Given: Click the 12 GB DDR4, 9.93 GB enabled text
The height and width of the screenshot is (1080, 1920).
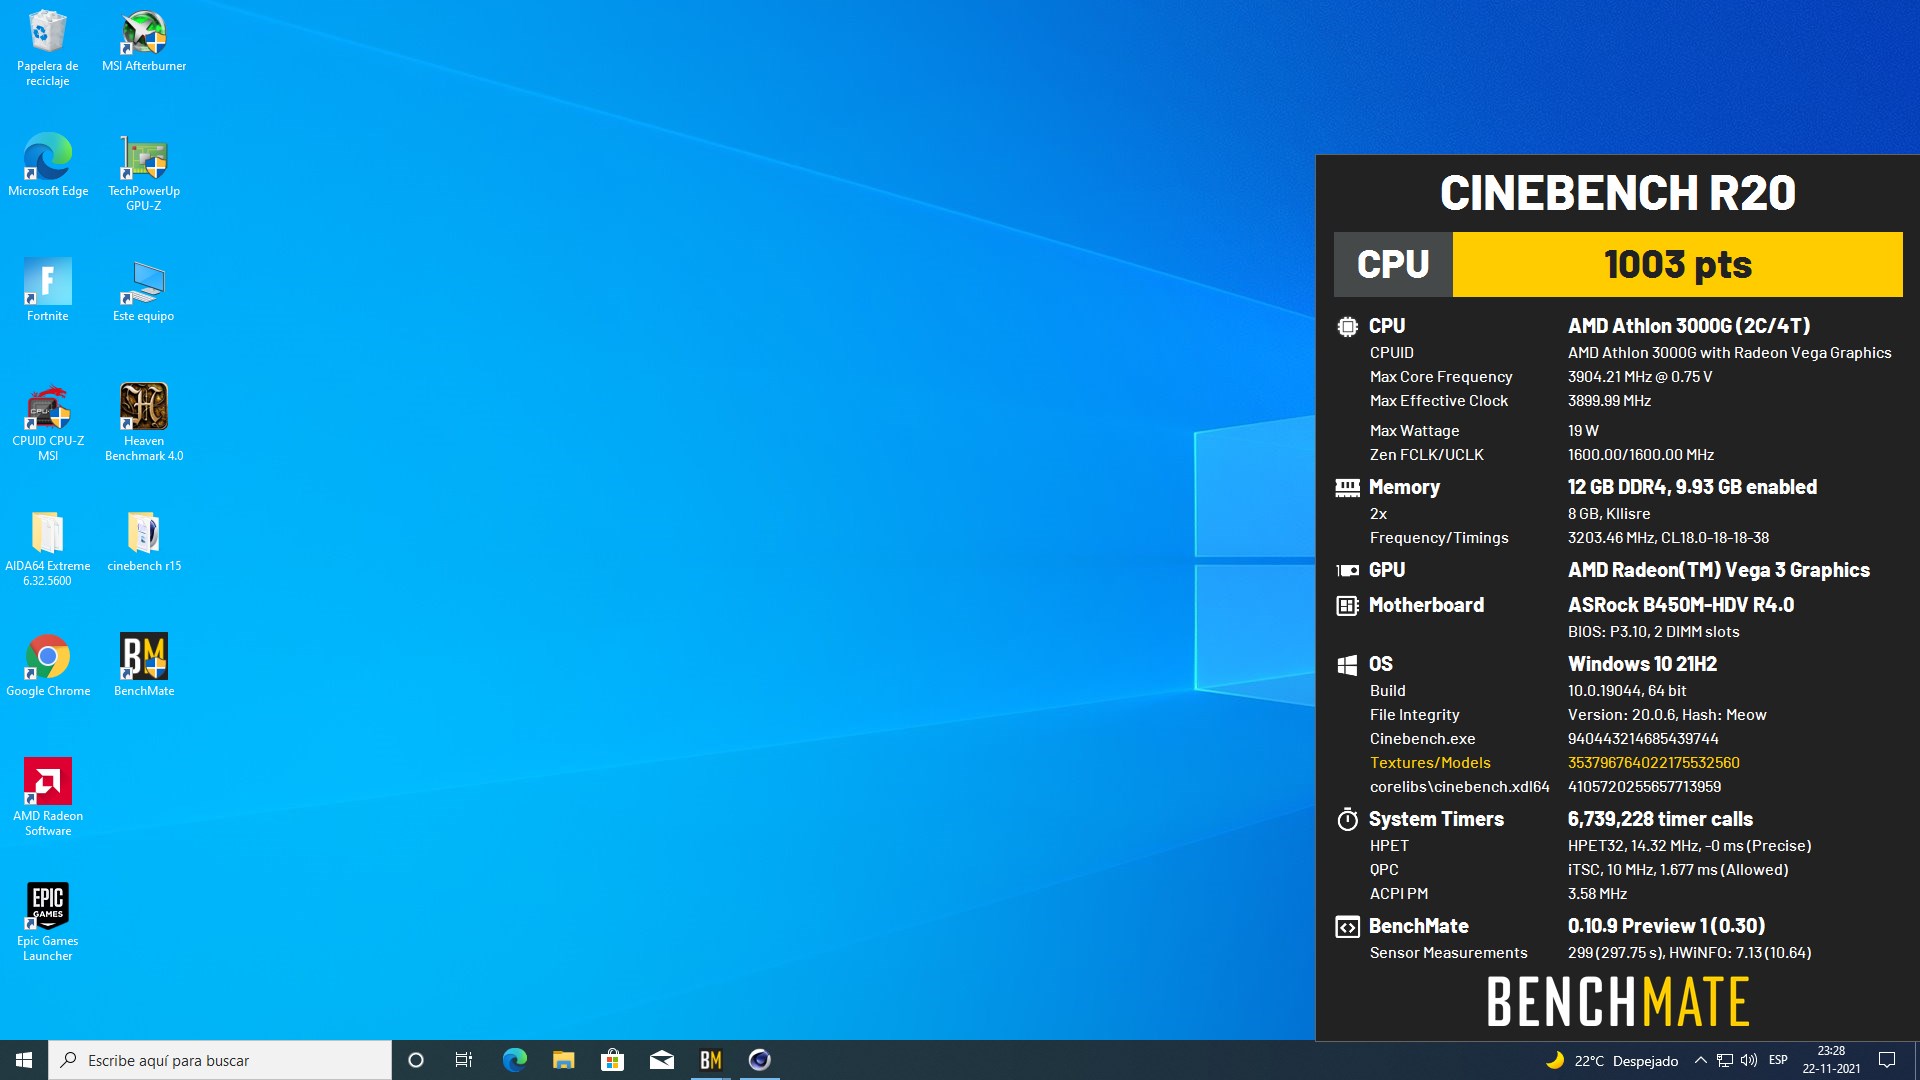Looking at the screenshot, I should tap(1692, 487).
